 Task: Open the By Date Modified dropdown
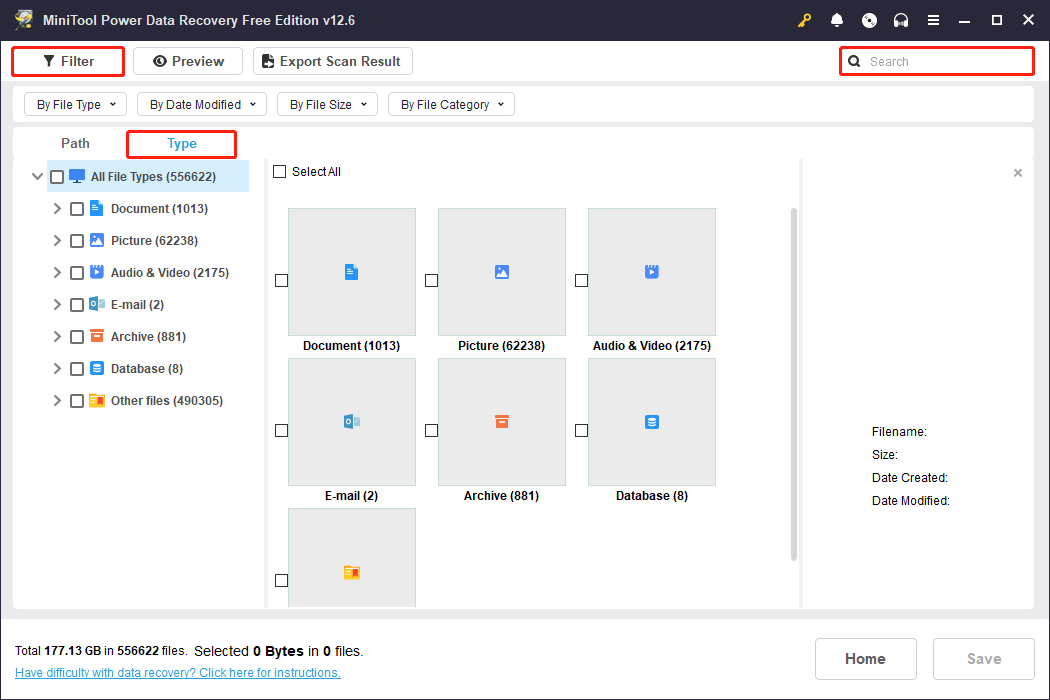tap(201, 103)
